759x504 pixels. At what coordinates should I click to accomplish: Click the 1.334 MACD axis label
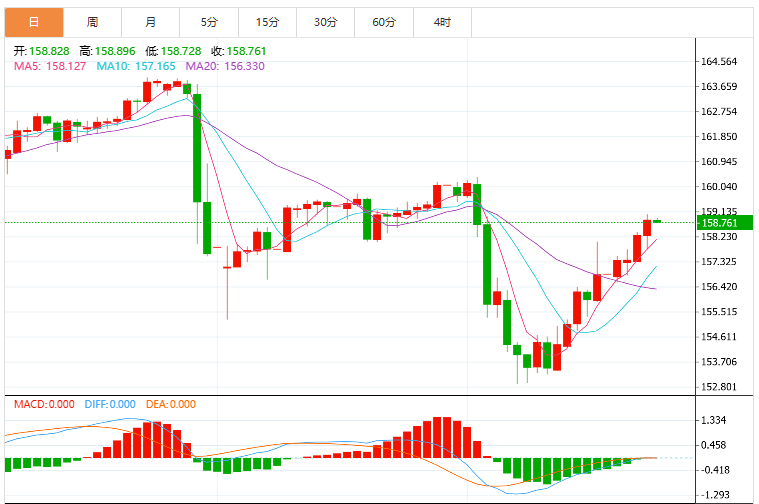click(713, 420)
